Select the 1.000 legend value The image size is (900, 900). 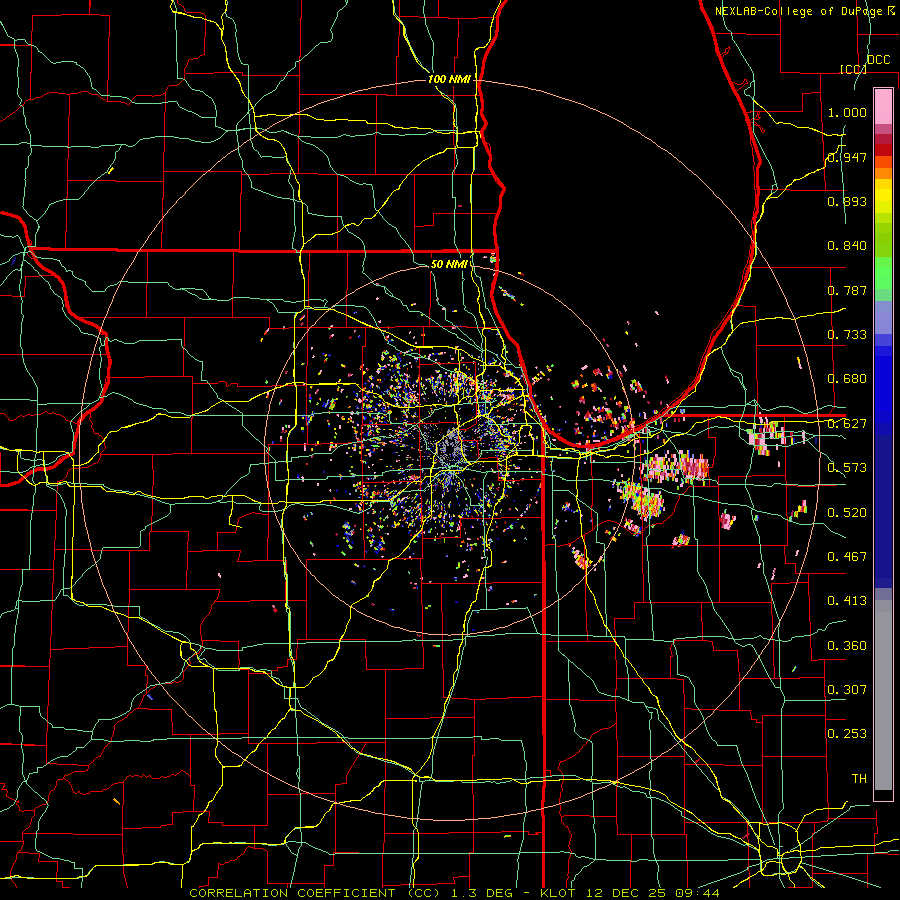pos(847,112)
